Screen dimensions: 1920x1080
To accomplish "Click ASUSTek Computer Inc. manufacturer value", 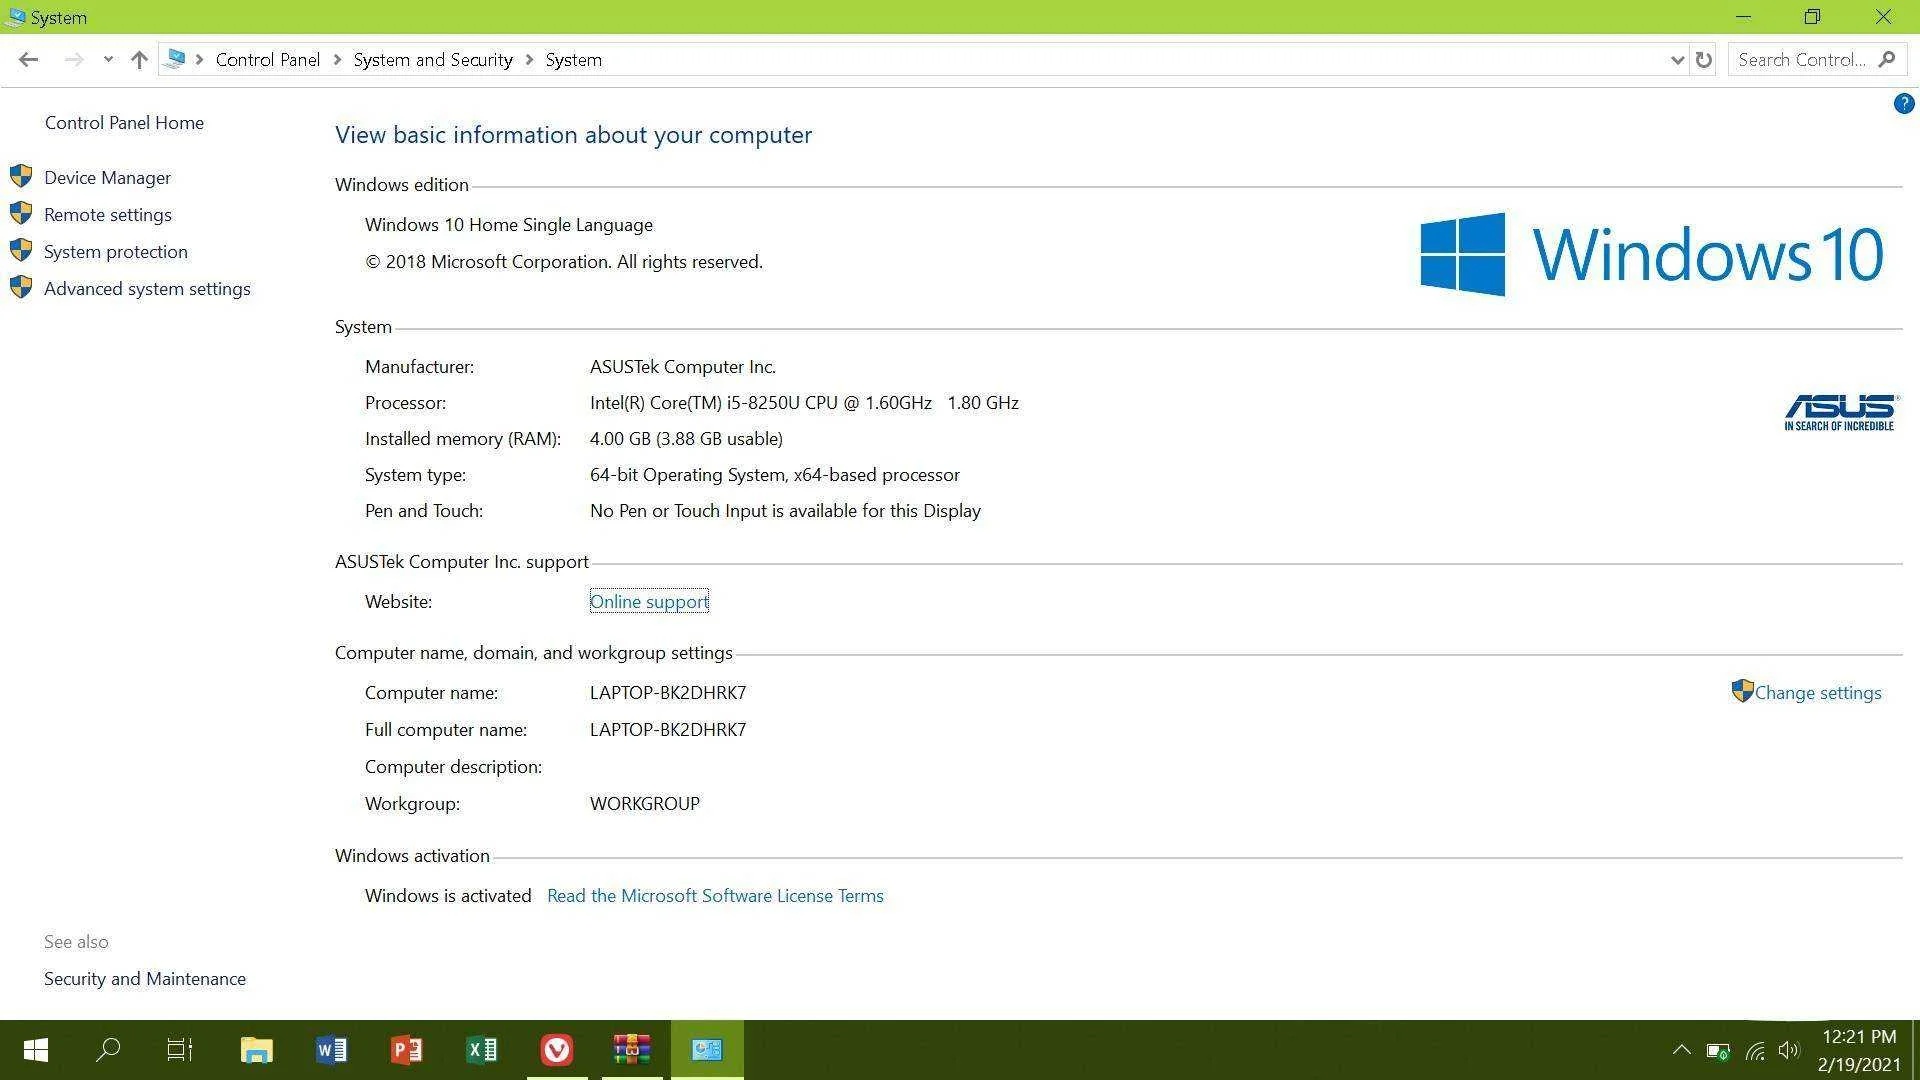I will [683, 367].
